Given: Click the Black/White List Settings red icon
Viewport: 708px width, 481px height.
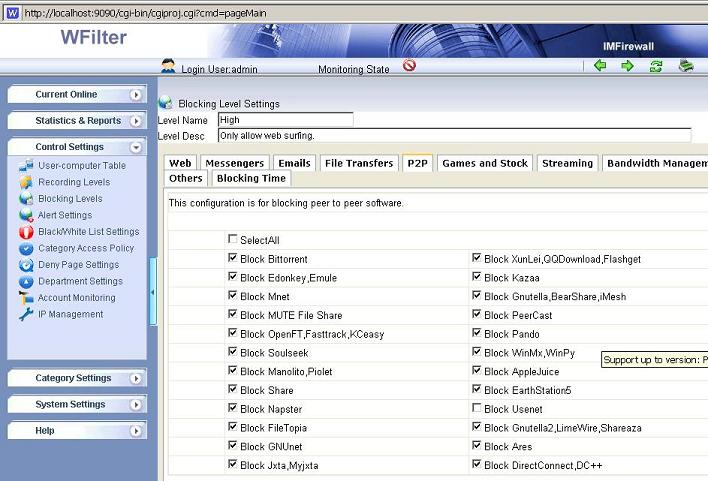Looking at the screenshot, I should coord(26,232).
